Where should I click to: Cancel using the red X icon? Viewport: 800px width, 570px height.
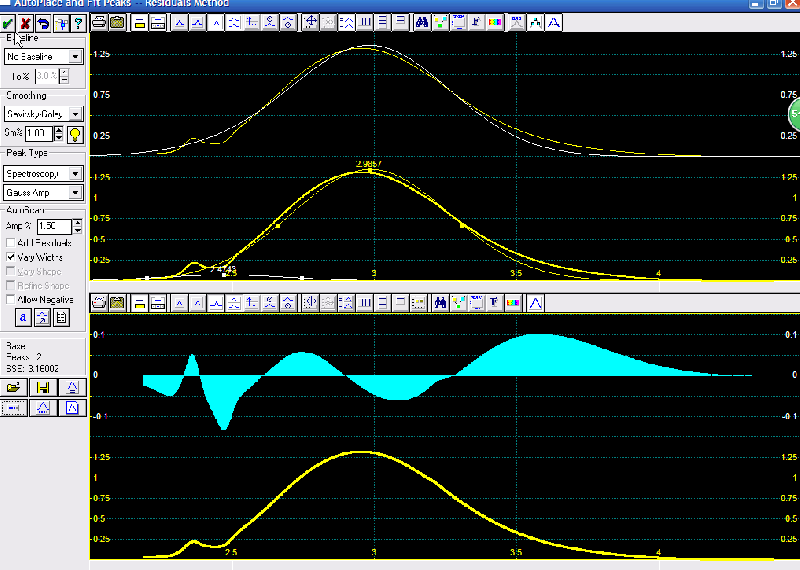pos(25,23)
